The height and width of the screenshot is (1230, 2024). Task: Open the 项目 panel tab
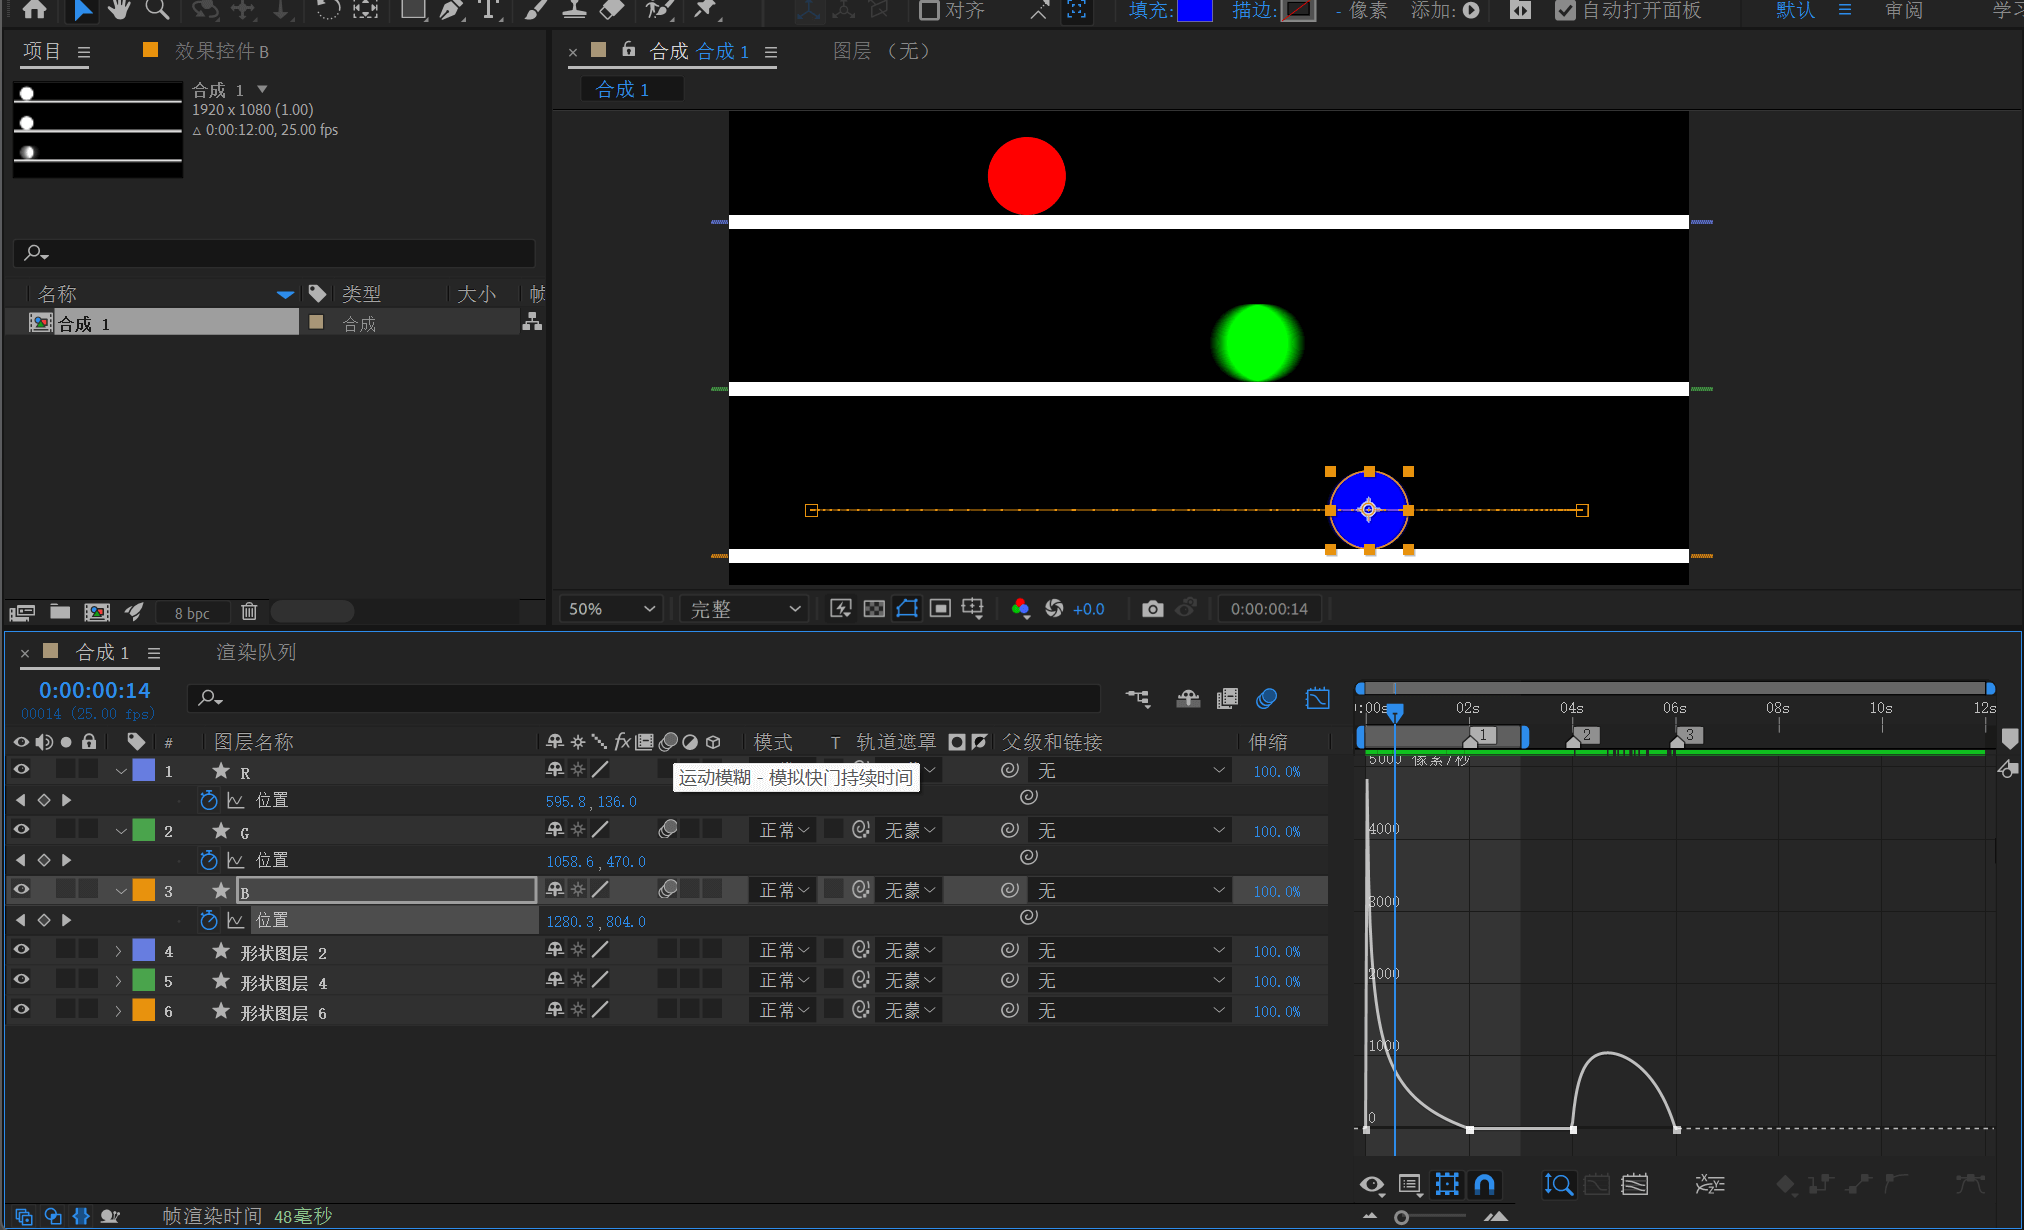[42, 51]
